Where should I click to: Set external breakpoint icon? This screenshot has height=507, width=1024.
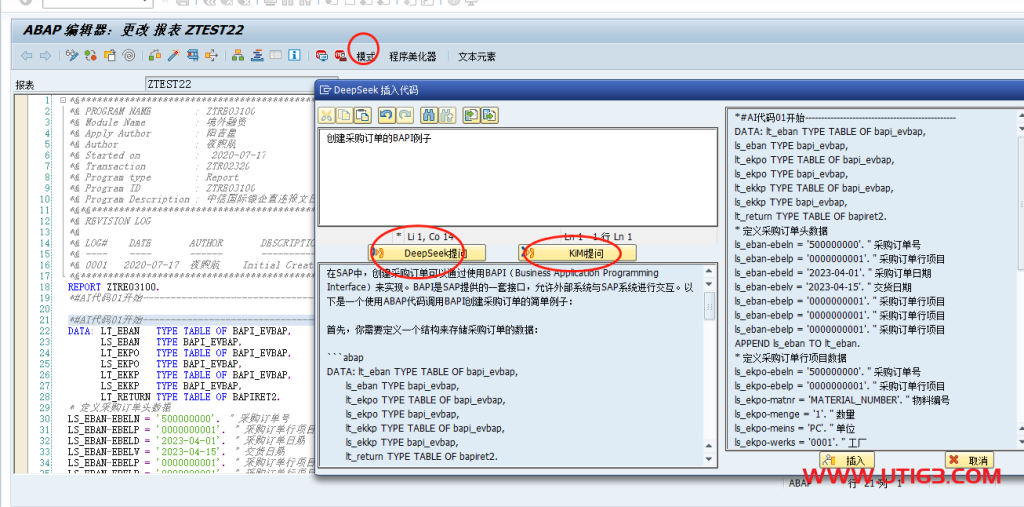340,56
